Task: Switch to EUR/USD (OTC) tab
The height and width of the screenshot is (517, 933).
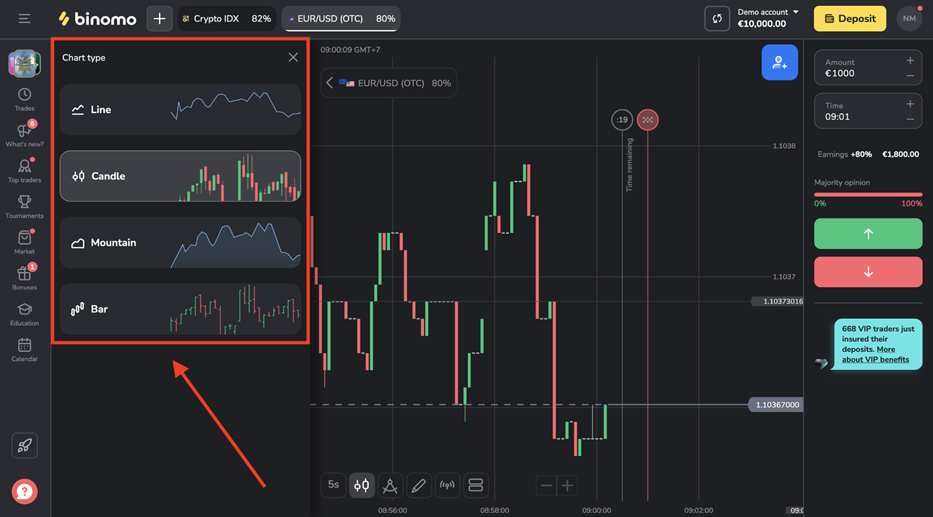Action: pos(341,18)
